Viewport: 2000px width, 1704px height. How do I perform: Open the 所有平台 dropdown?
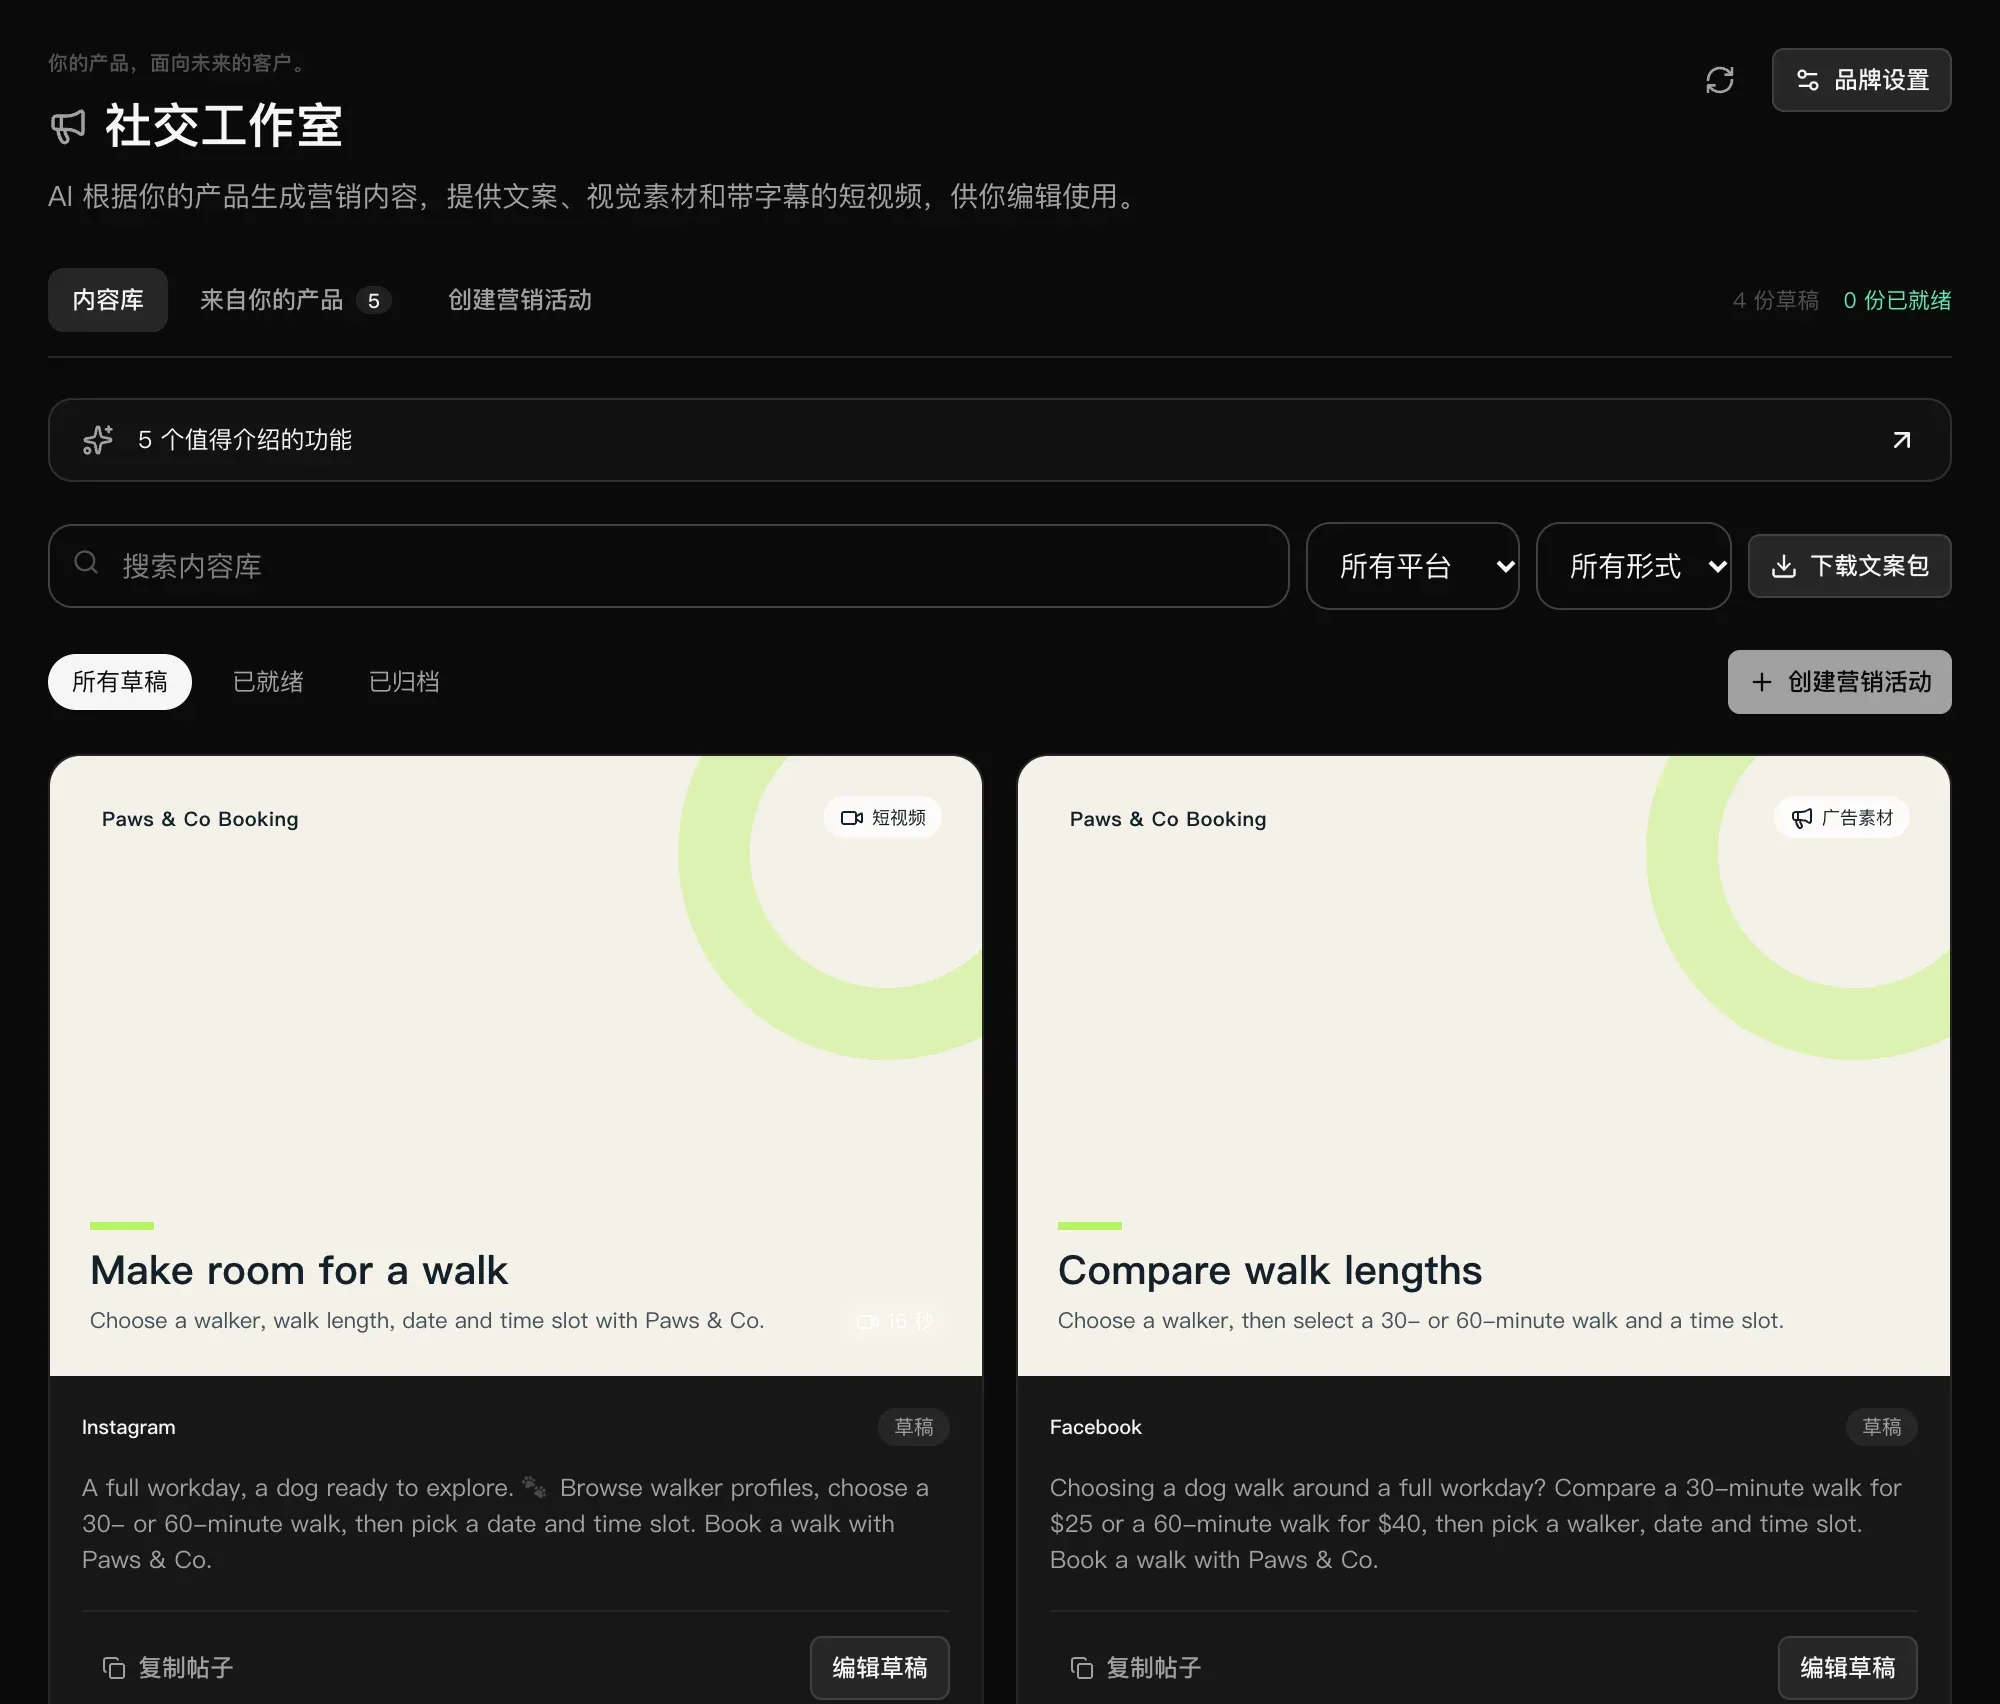click(1412, 566)
